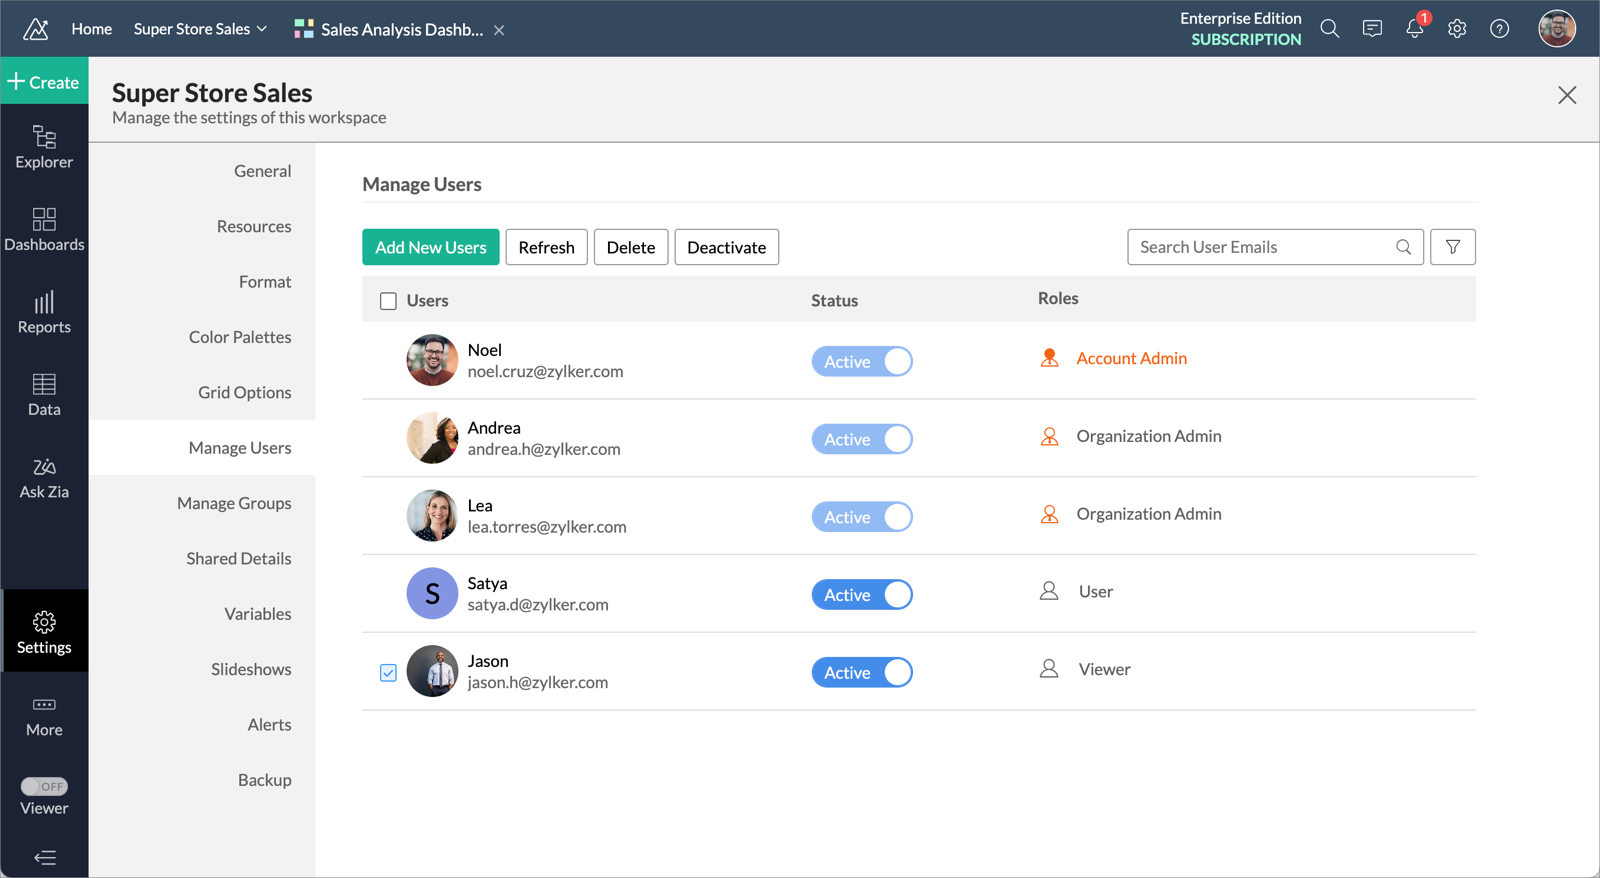Open the Ask Zia assistant

coord(44,478)
